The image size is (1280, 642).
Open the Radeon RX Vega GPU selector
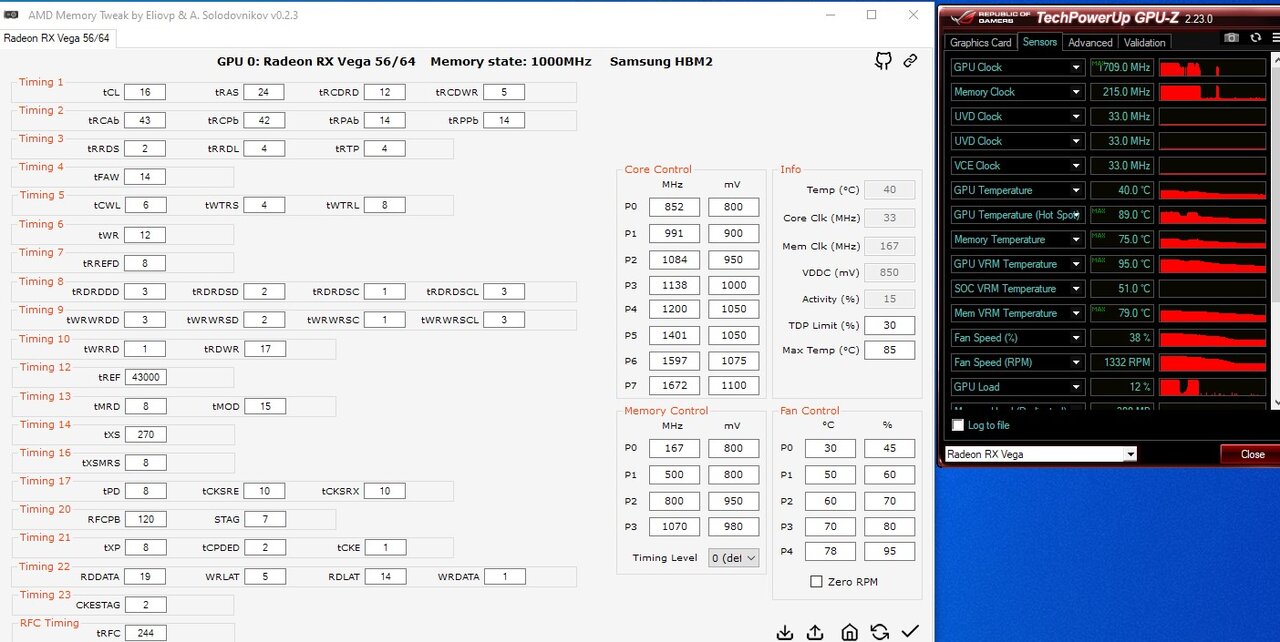coord(1040,454)
